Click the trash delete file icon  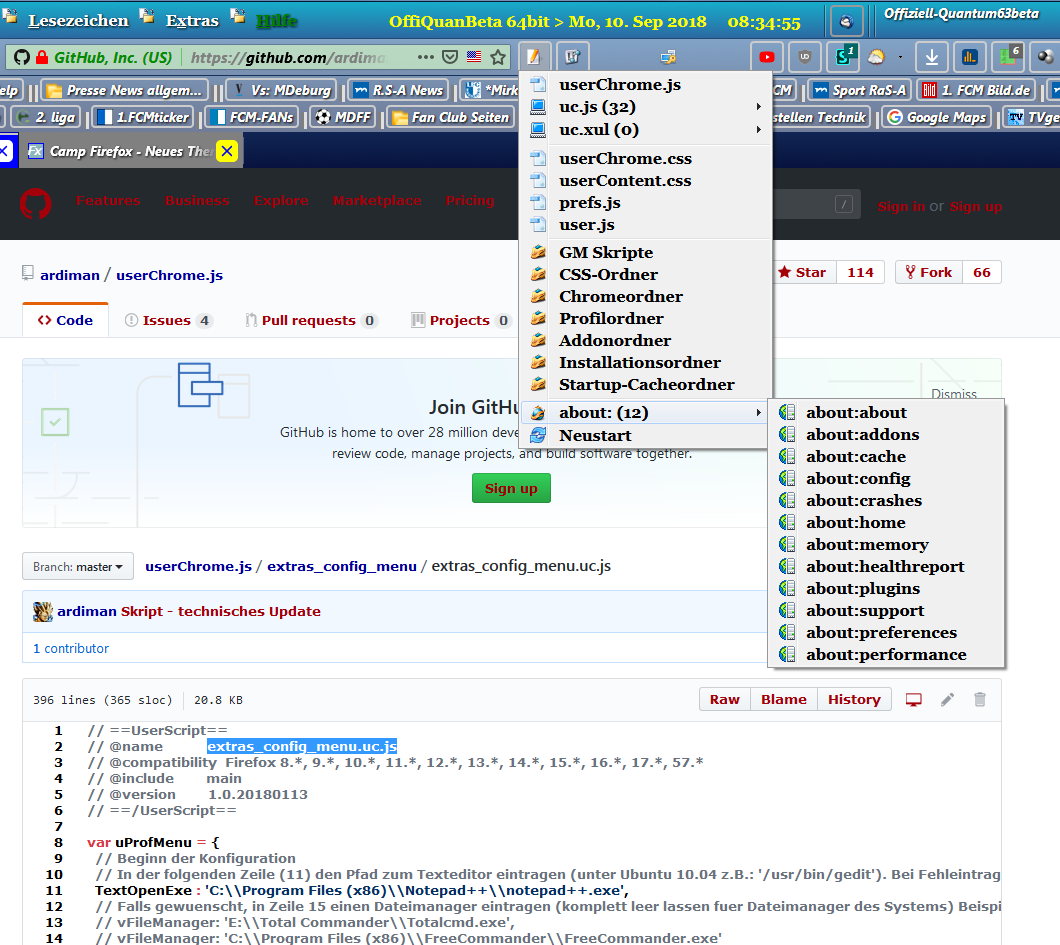980,700
